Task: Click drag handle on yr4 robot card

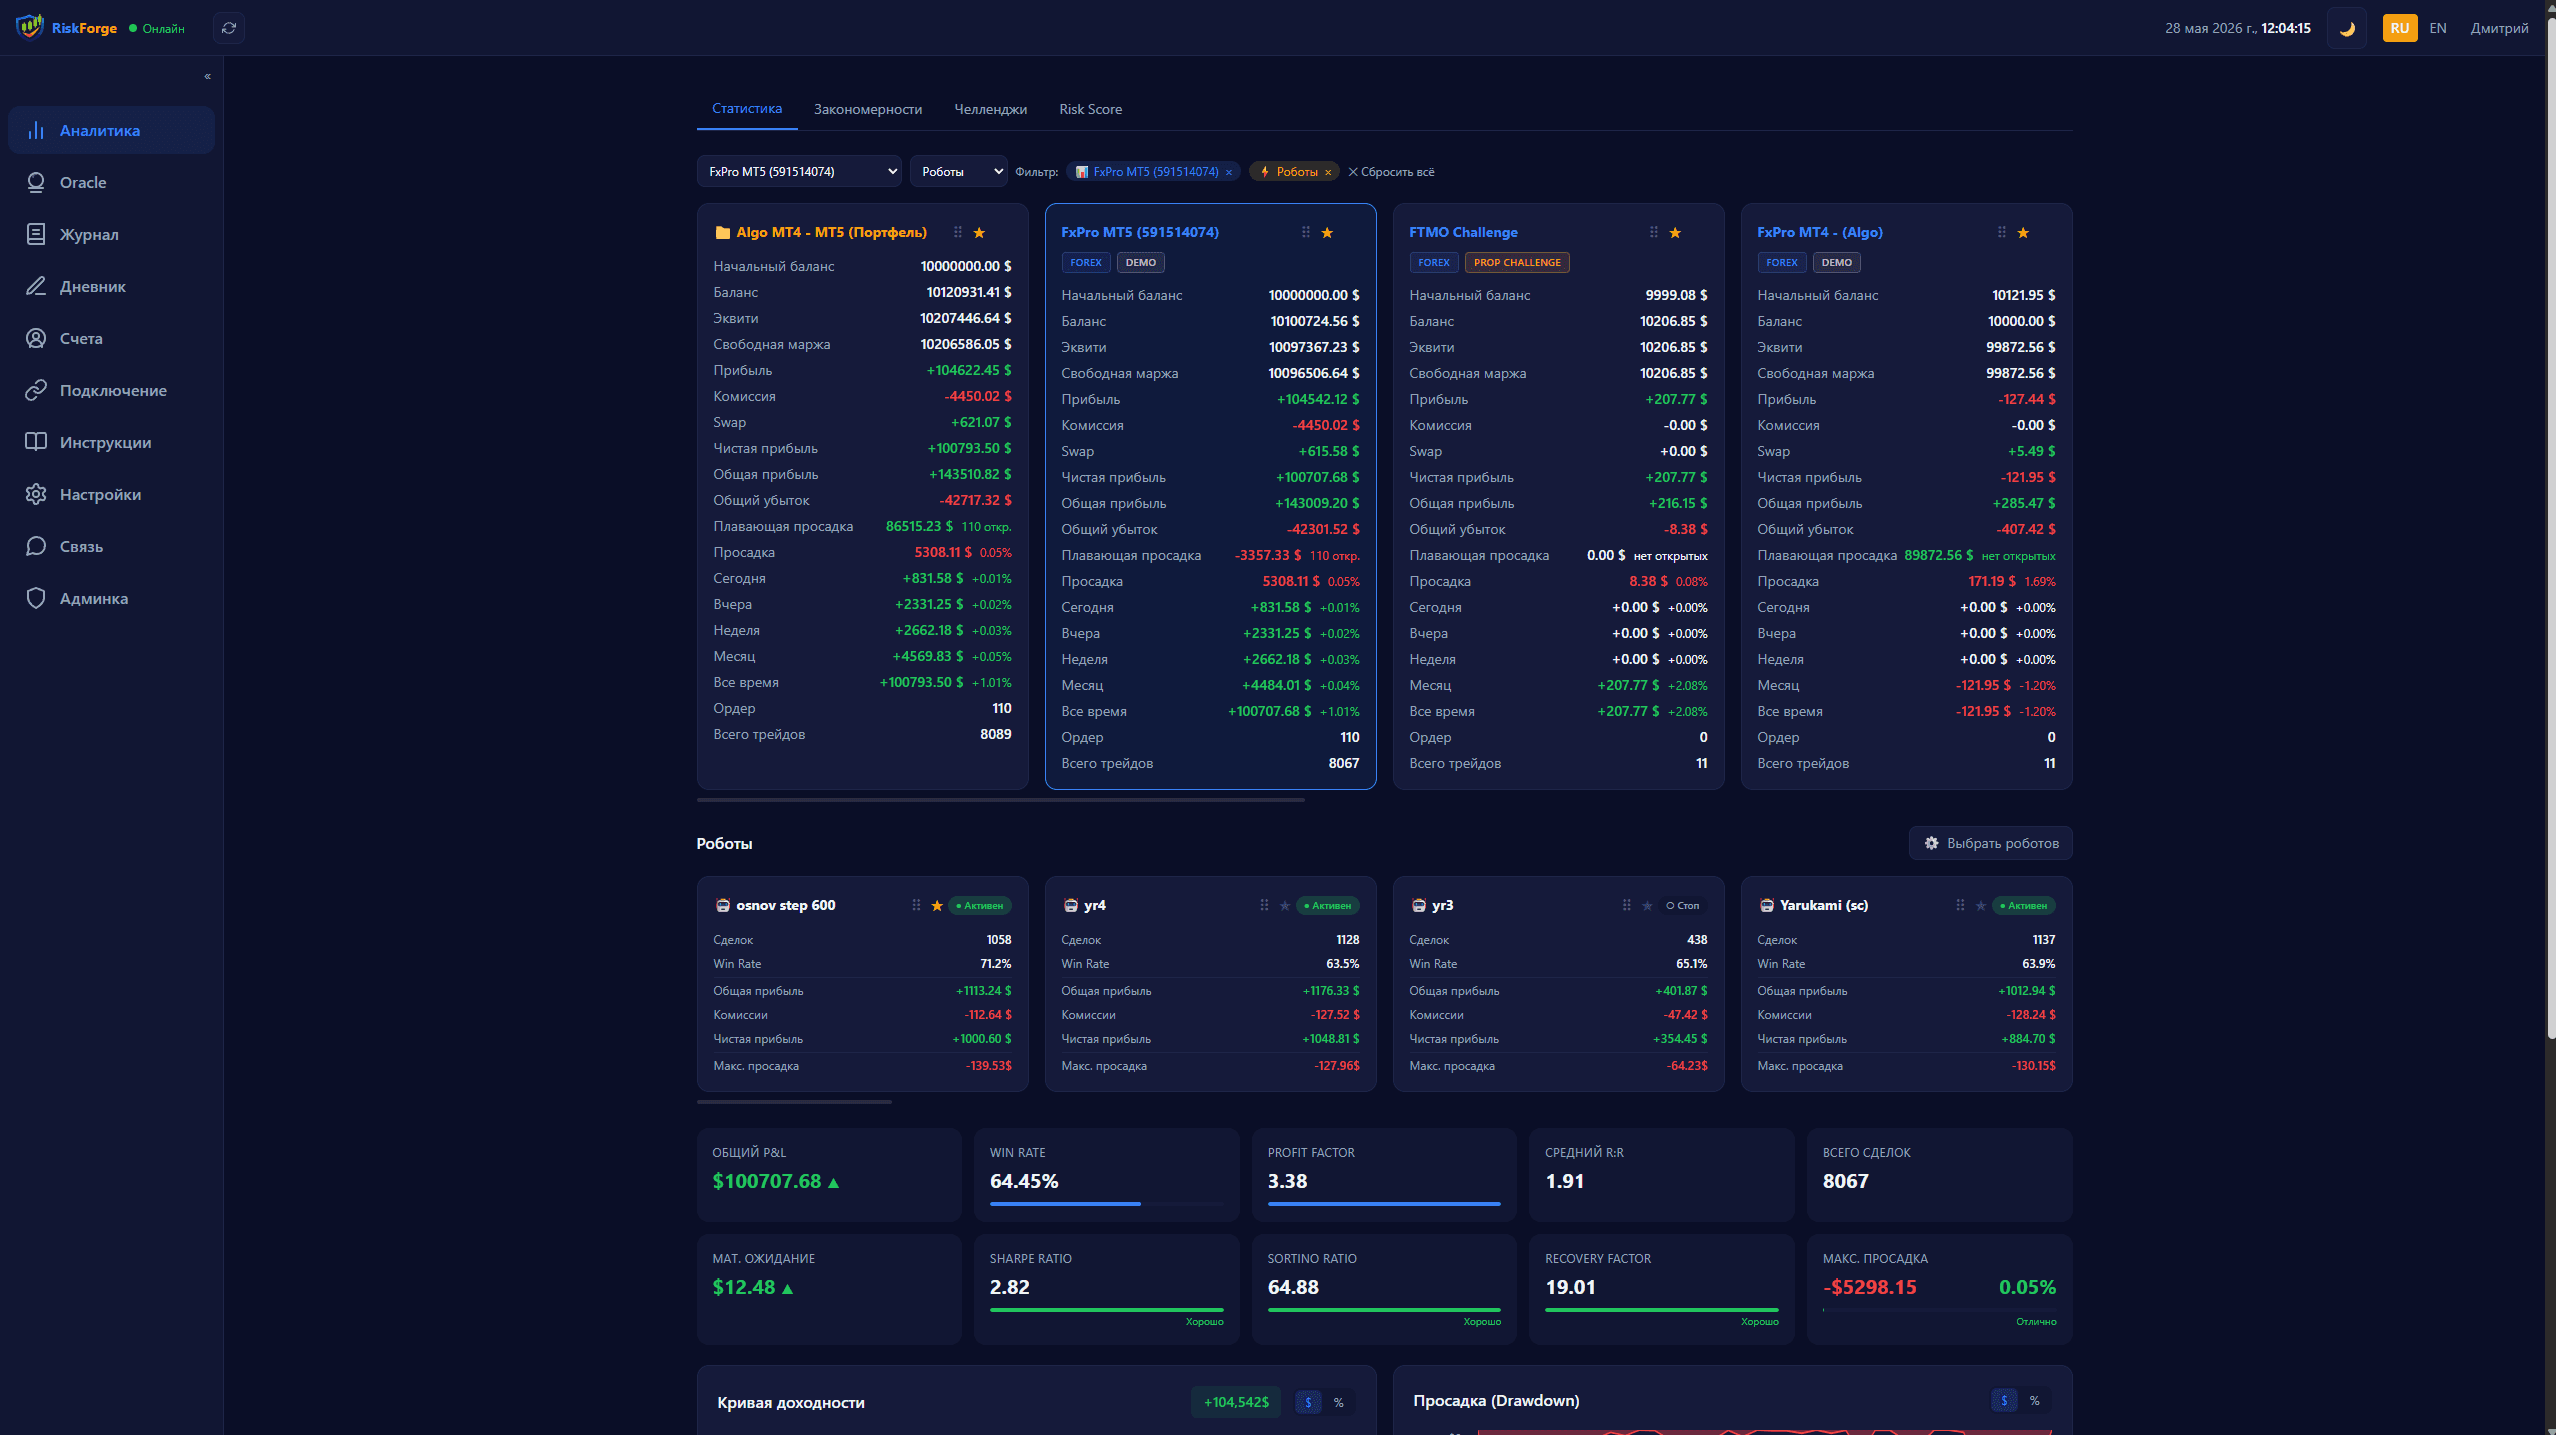Action: pyautogui.click(x=1264, y=905)
